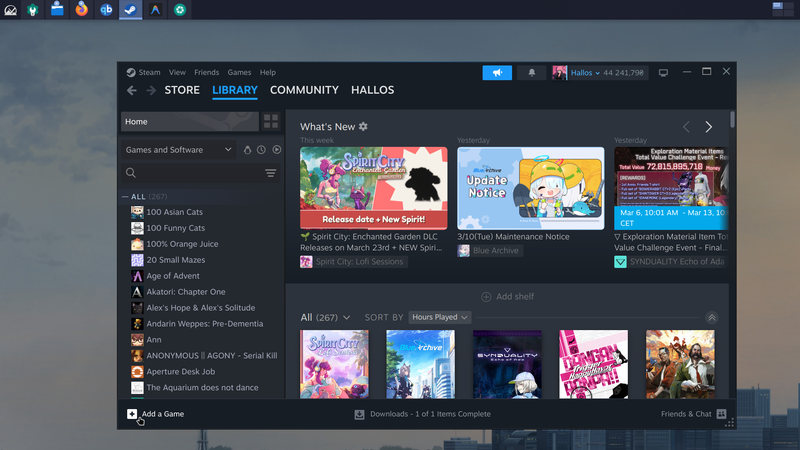This screenshot has height=450, width=800.
Task: Open Friends & Chat grid icon
Action: [x=721, y=414]
